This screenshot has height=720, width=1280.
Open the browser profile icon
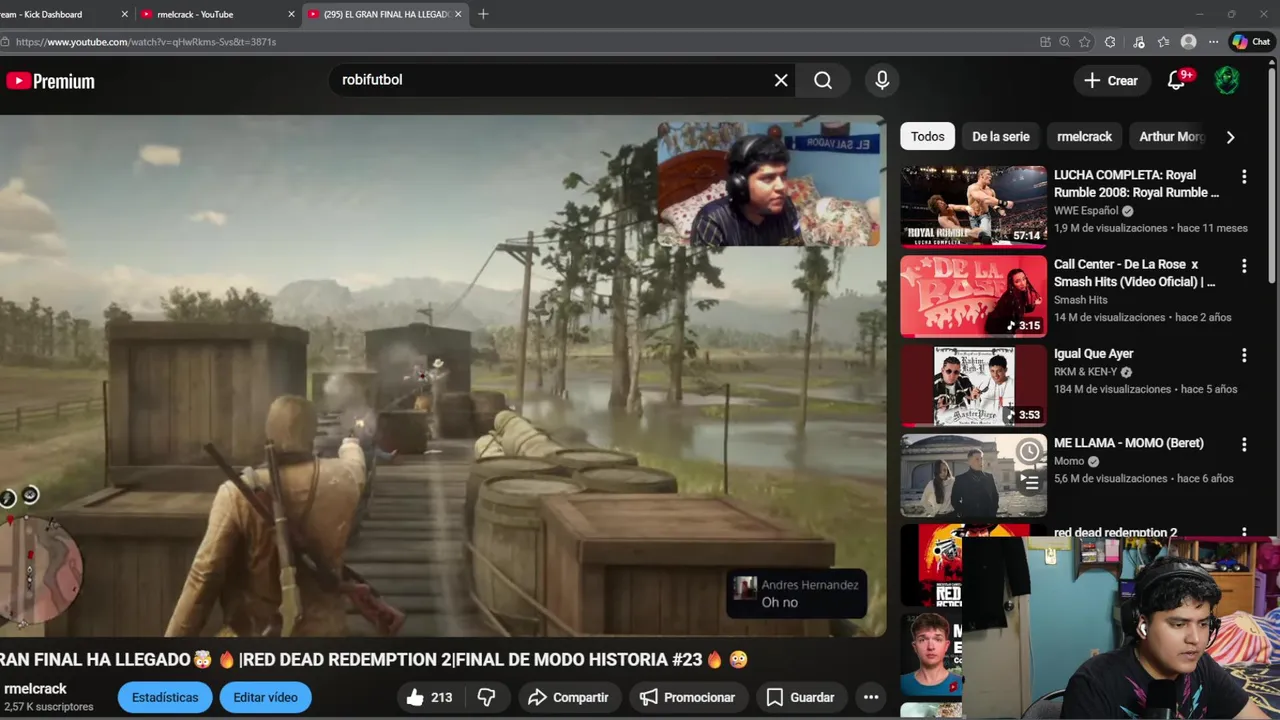coord(1188,42)
